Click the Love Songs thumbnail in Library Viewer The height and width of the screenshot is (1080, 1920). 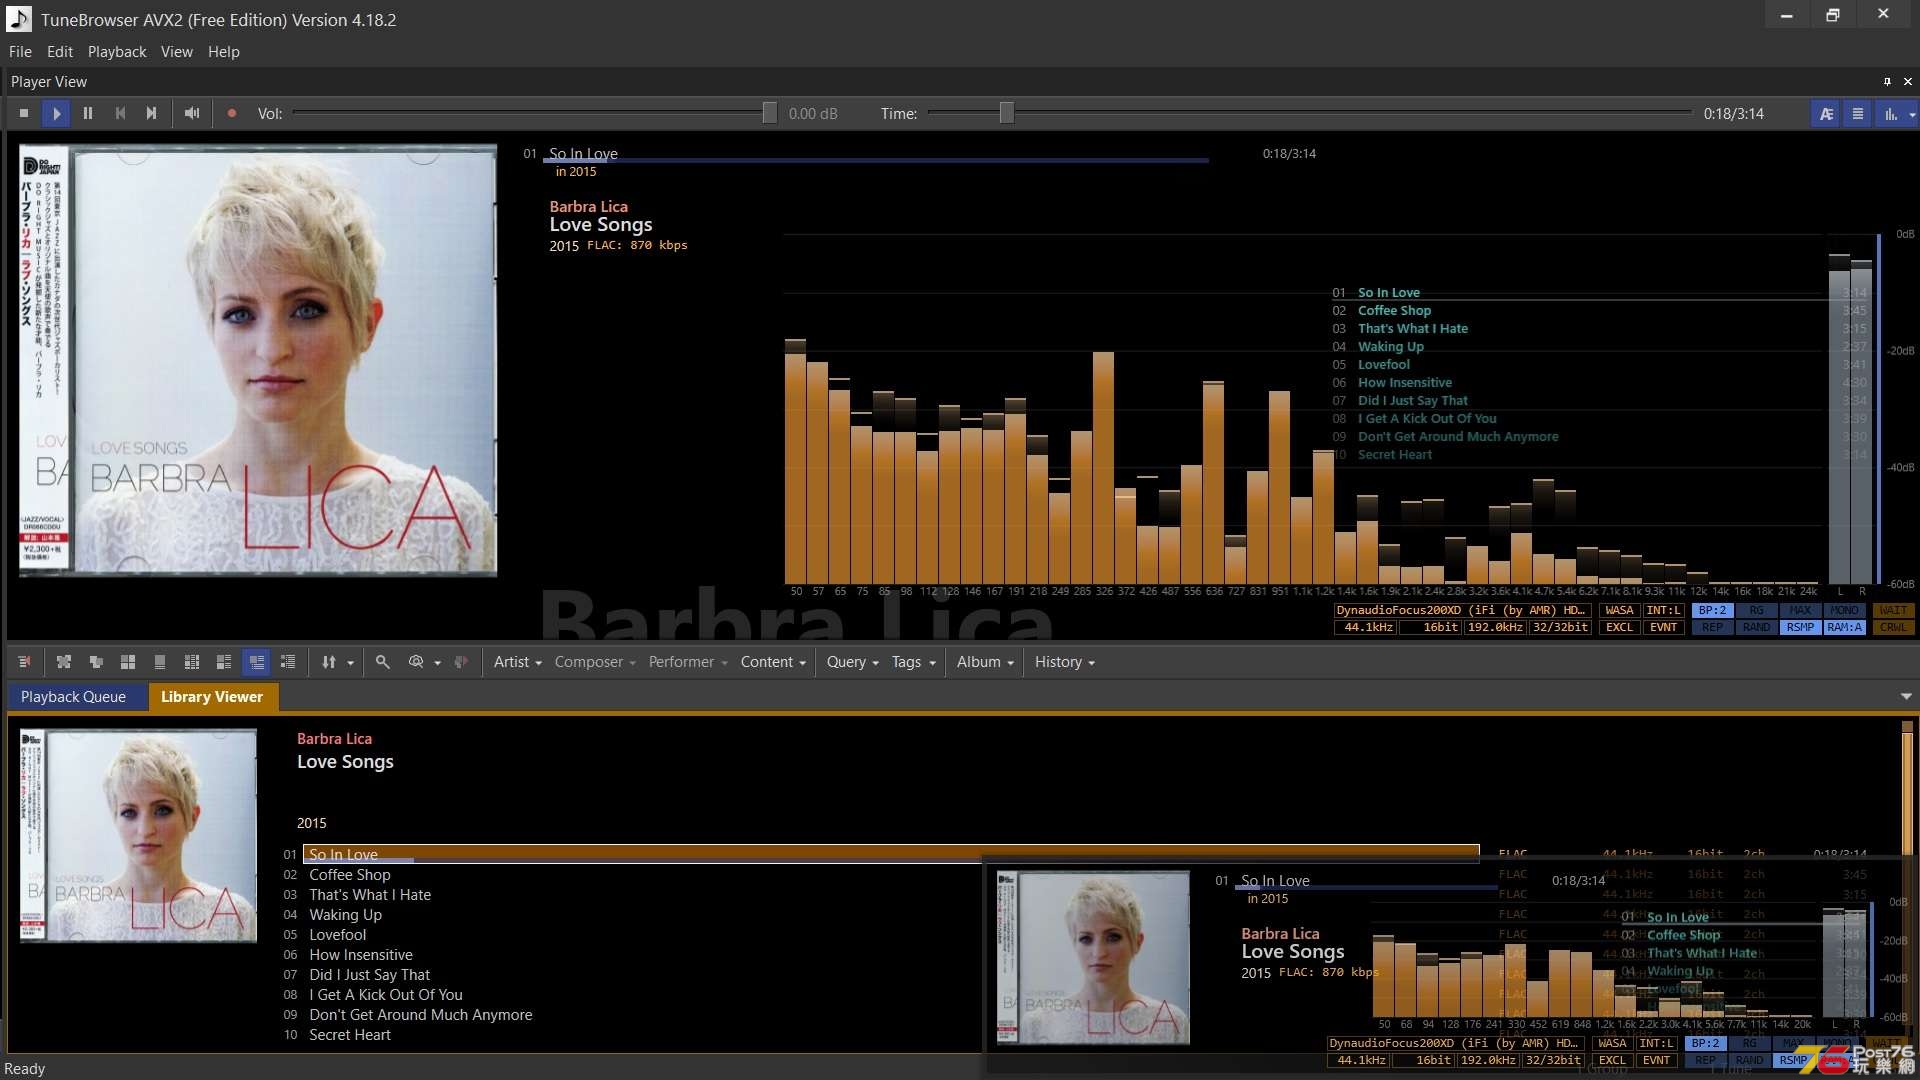[x=138, y=835]
